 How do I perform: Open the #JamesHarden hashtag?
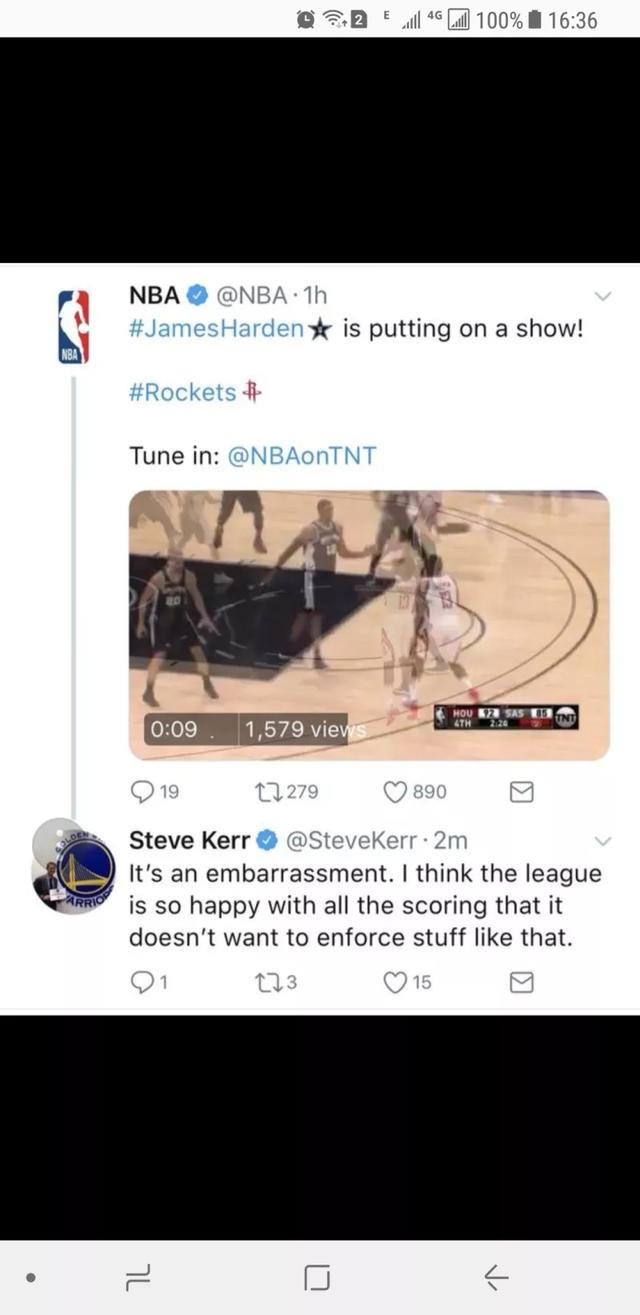pyautogui.click(x=216, y=329)
